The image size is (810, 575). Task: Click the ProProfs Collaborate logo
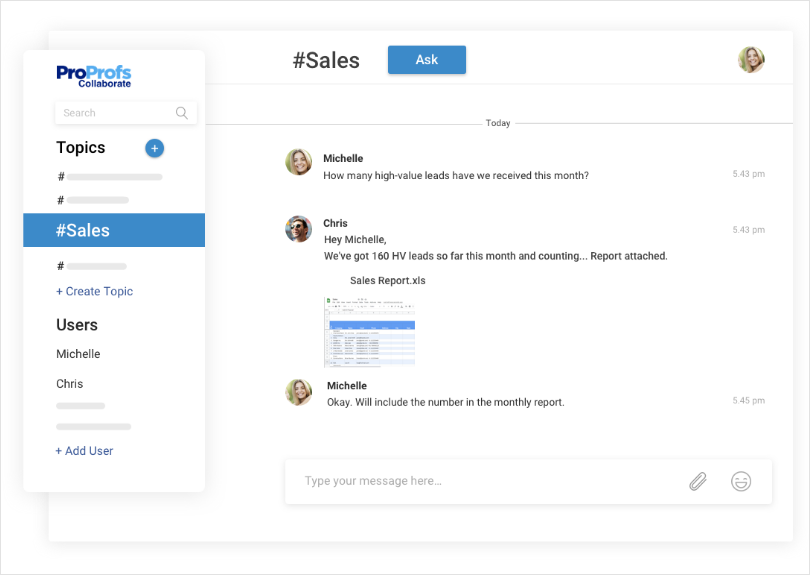(94, 76)
